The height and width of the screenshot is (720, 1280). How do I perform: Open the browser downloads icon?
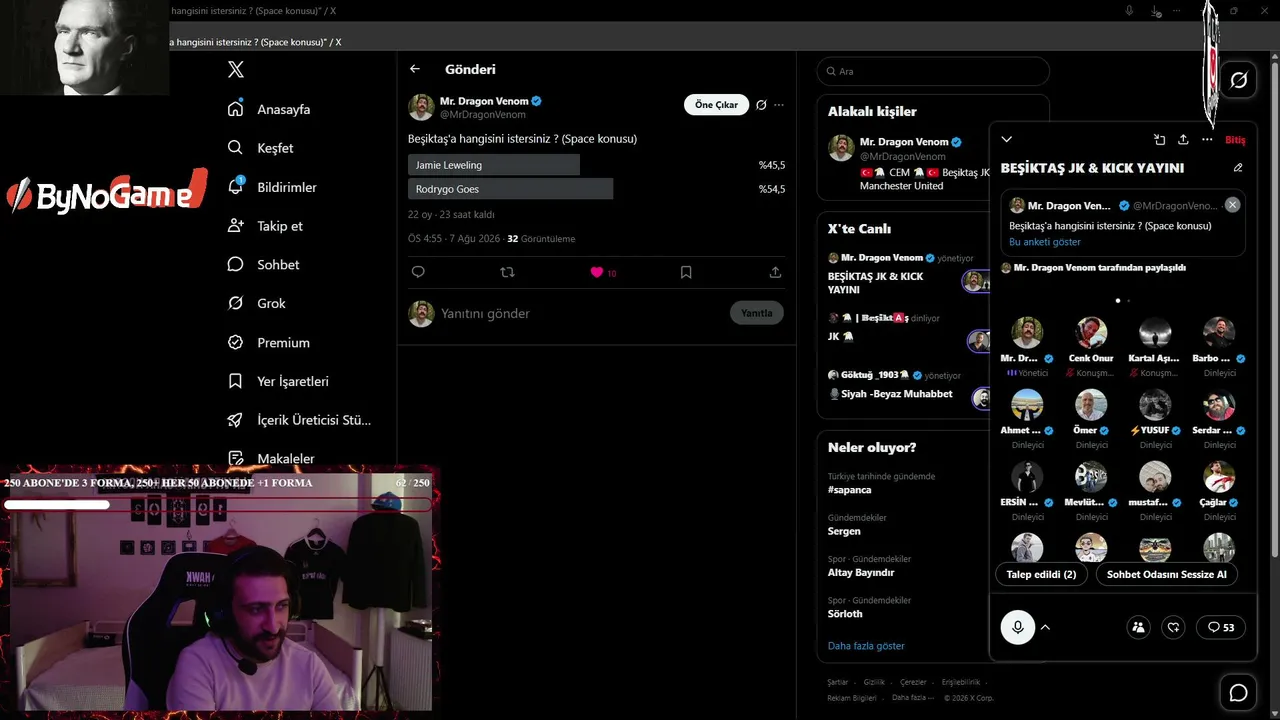(x=1156, y=11)
